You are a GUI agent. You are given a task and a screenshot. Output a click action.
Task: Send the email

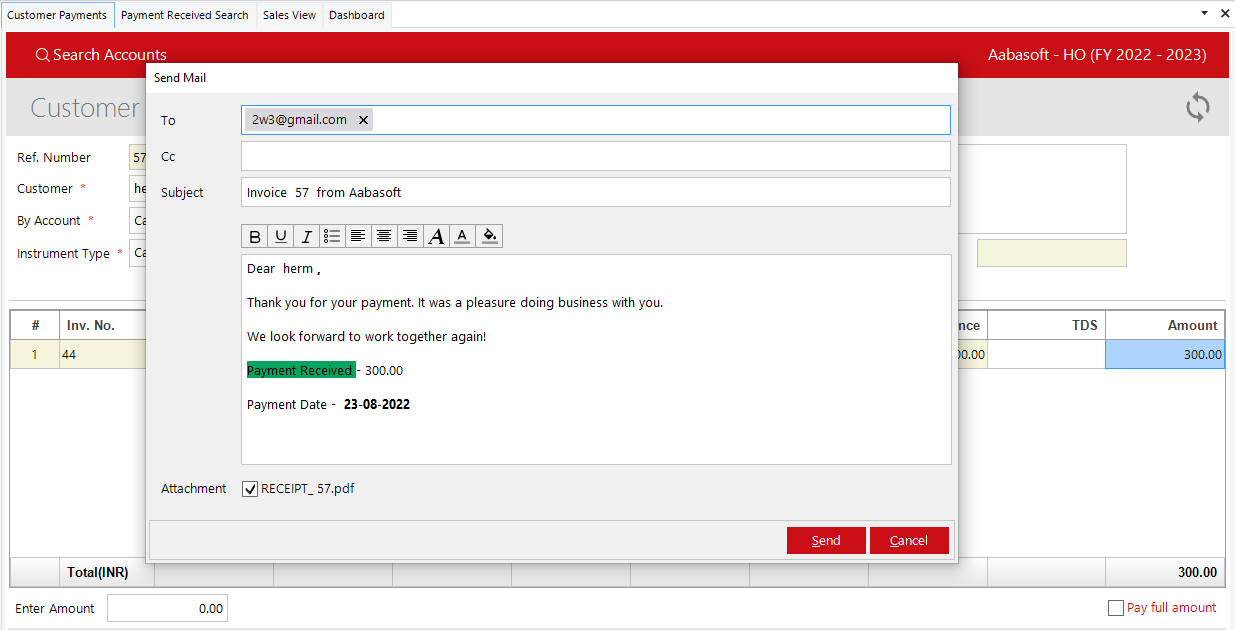(826, 540)
